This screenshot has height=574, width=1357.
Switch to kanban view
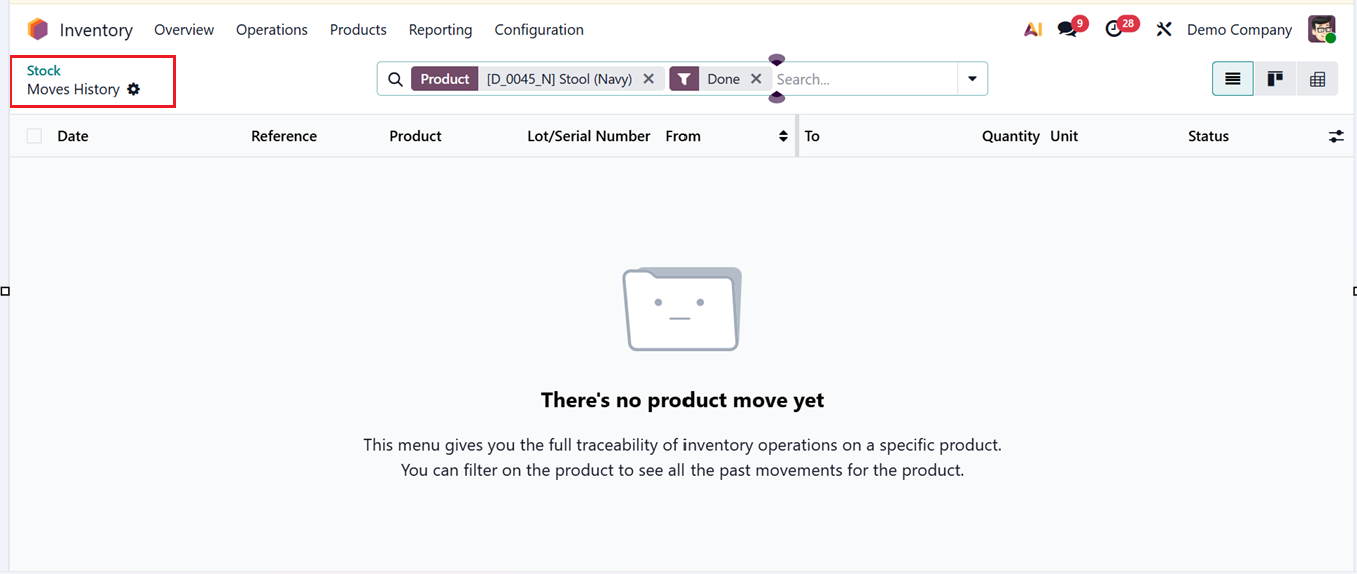coord(1275,79)
